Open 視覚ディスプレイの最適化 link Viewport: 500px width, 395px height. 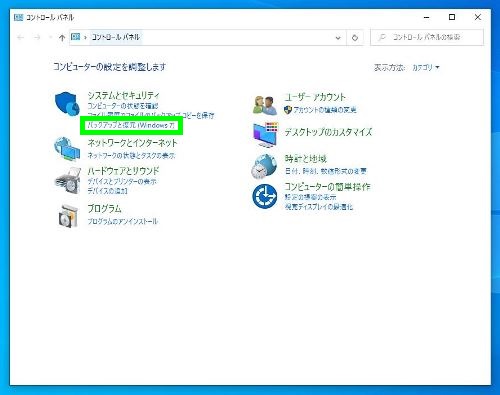(x=319, y=207)
